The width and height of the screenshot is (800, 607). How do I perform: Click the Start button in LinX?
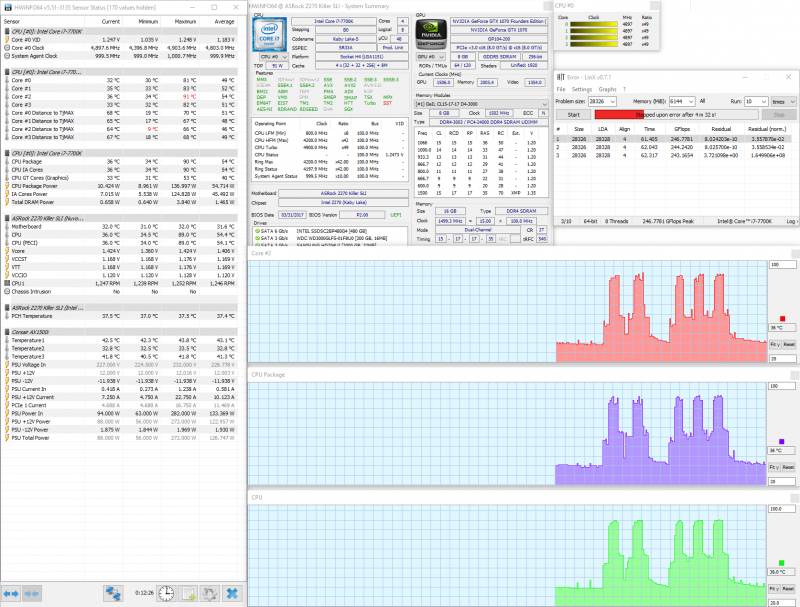coord(573,115)
